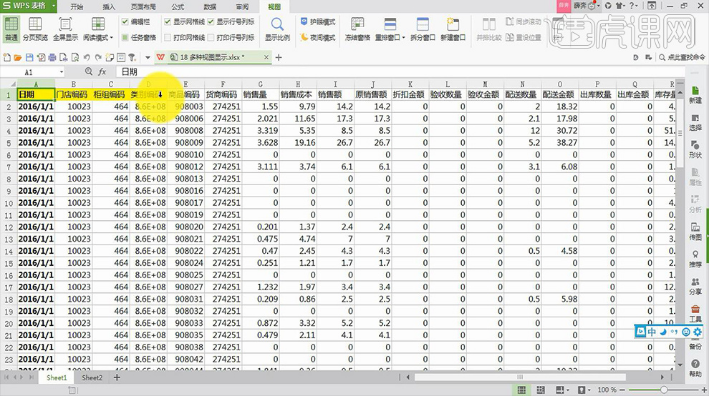The image size is (709, 397).
Task: Open the 选择 panel in right sidebar
Action: point(695,123)
